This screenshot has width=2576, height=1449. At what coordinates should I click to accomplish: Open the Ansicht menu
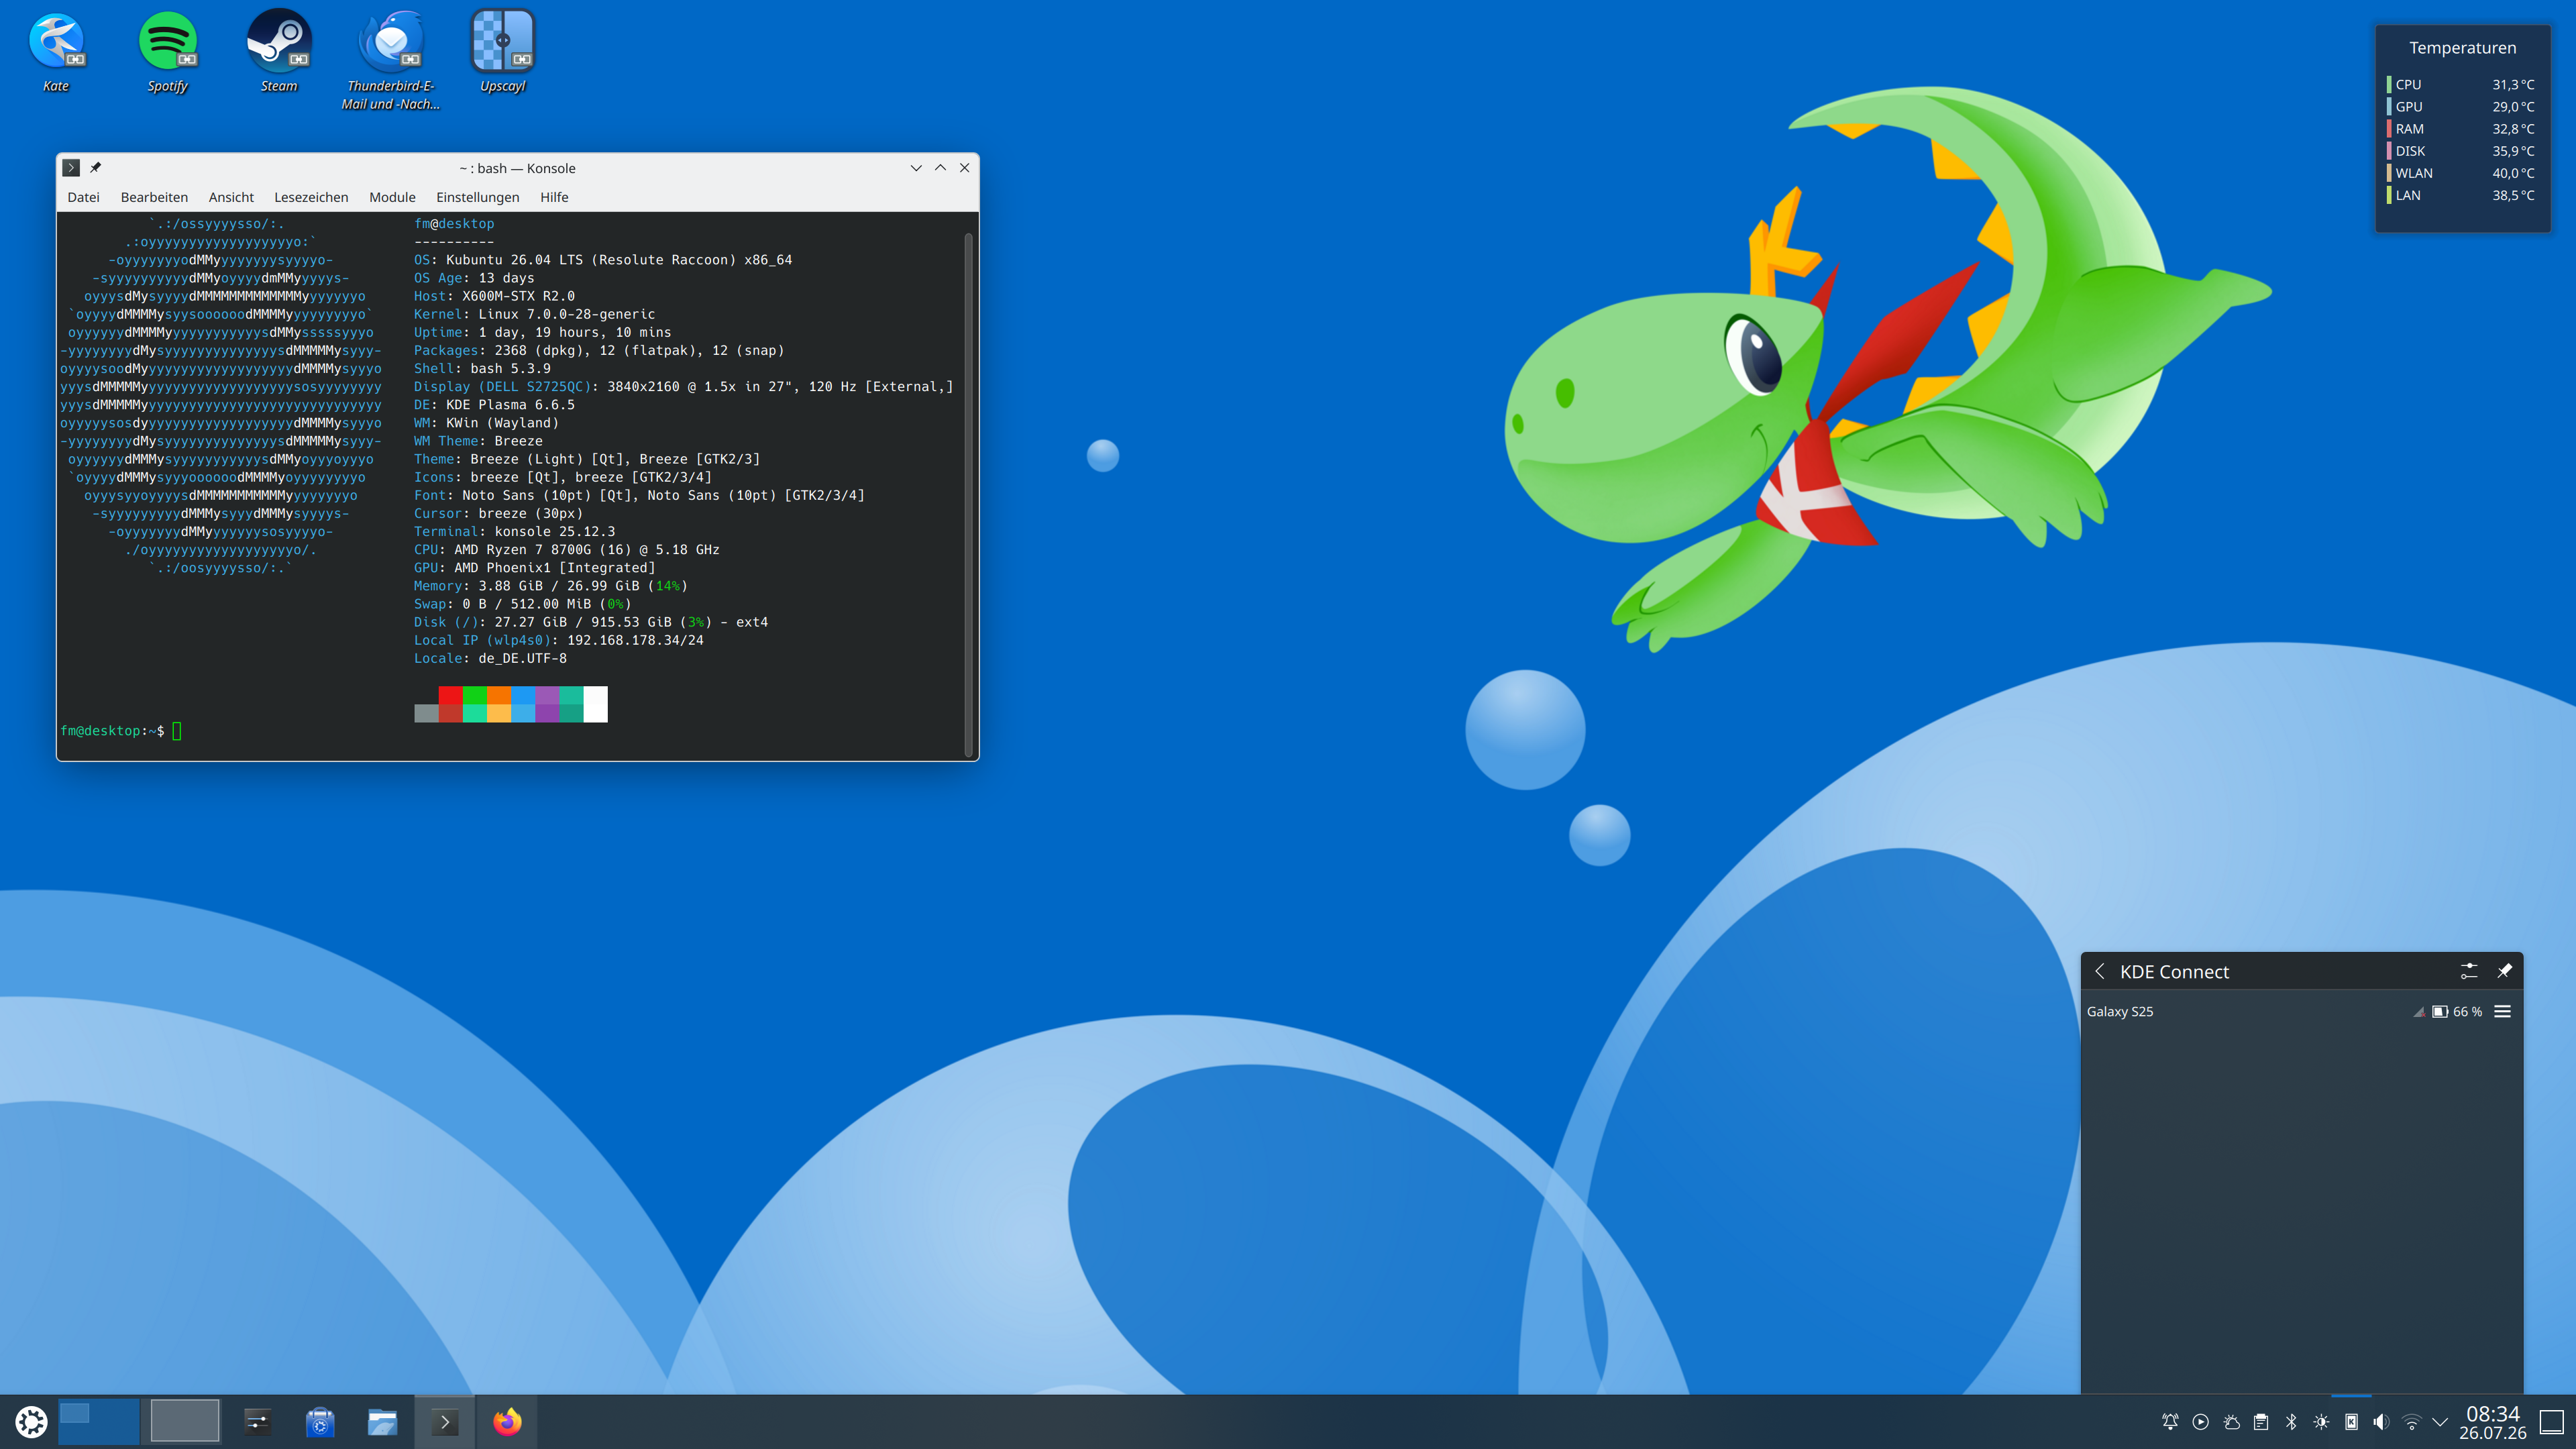tap(231, 197)
